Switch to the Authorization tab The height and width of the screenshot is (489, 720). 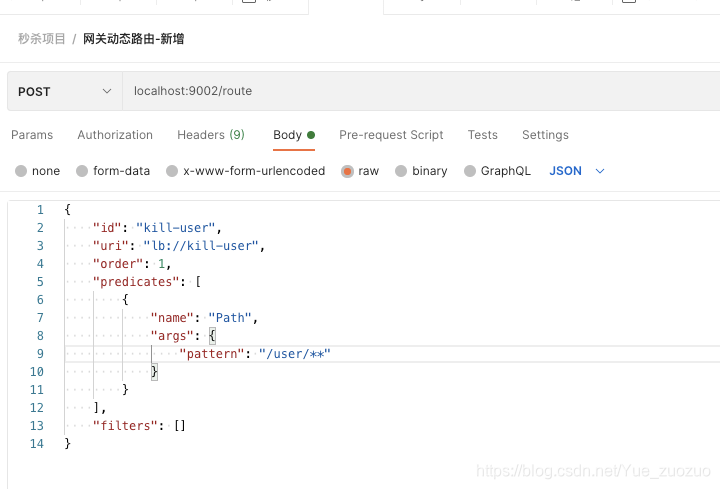click(115, 135)
